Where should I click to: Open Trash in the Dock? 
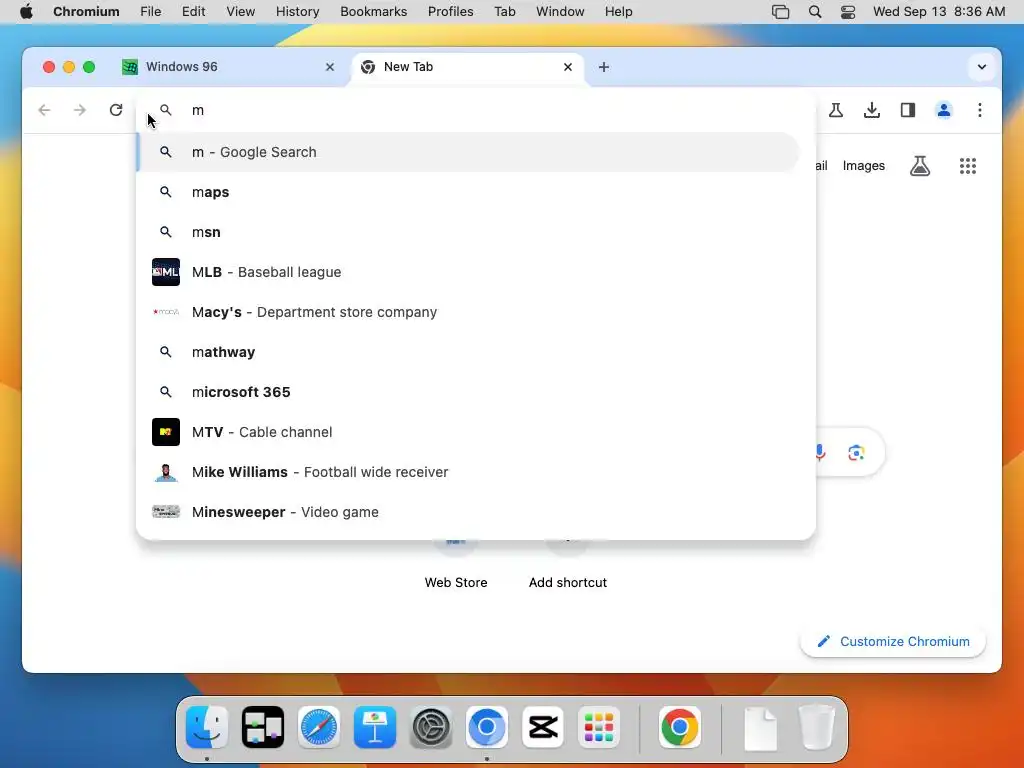coord(816,727)
